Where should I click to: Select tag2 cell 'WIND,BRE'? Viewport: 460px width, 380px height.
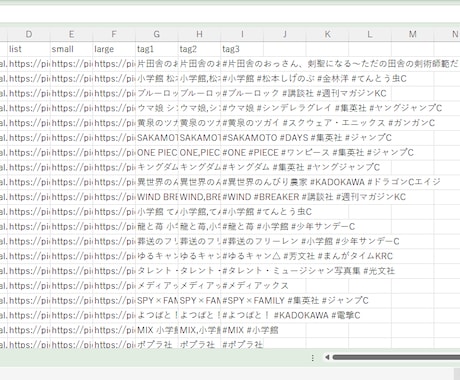(200, 197)
